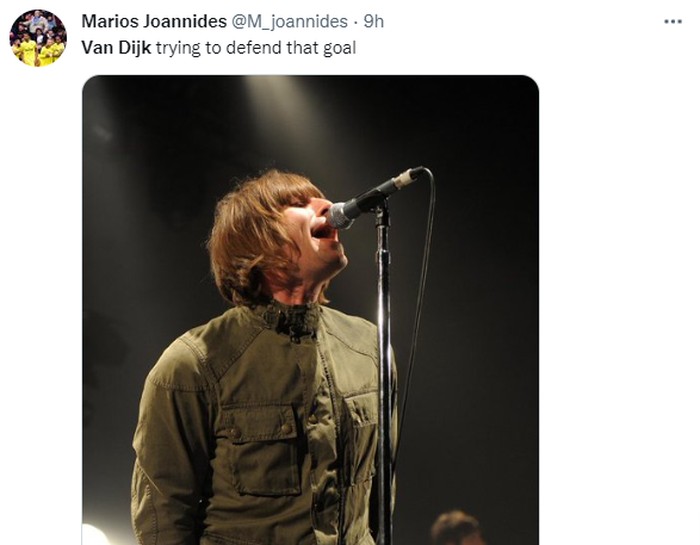This screenshot has width=700, height=545.
Task: Select the tweet text 'trying to defend that goal'
Action: [x=256, y=48]
